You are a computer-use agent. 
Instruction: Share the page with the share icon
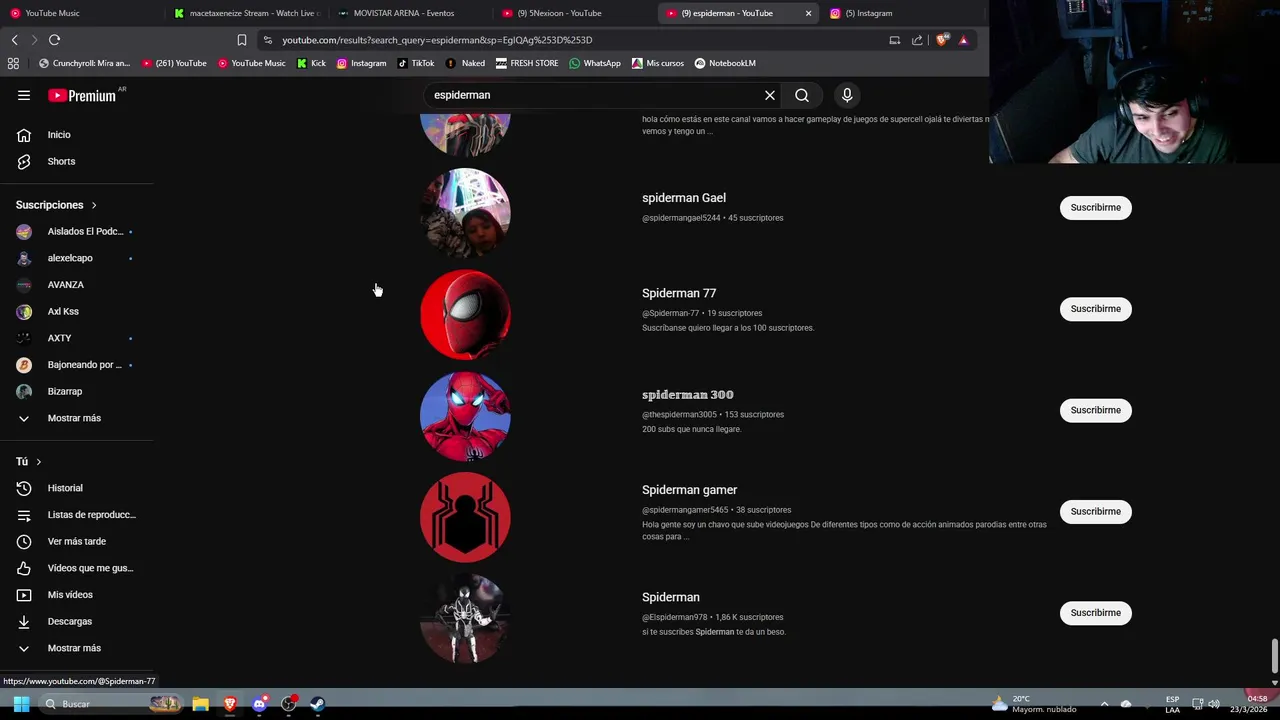[x=917, y=40]
